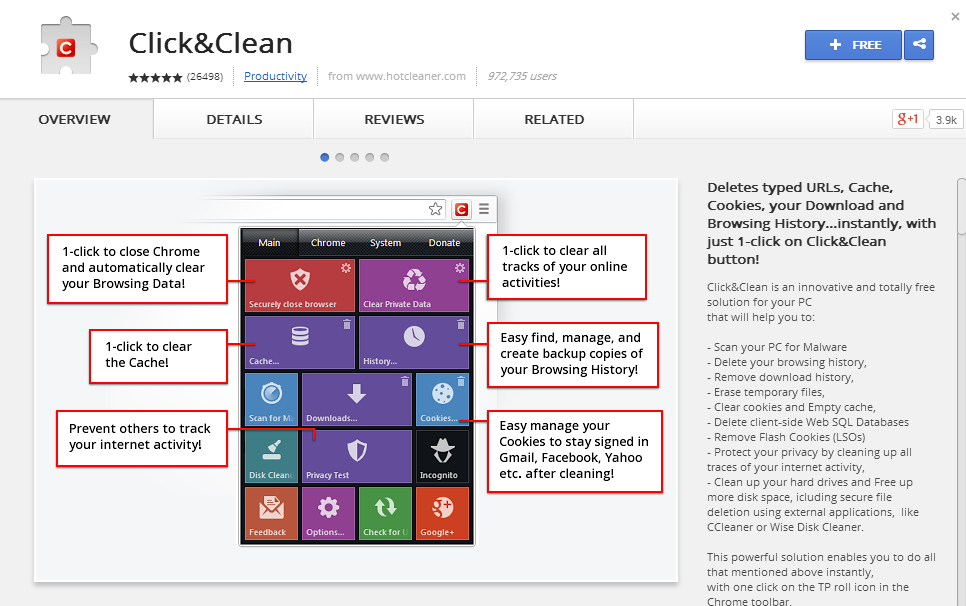
Task: Click the 3.9k count bubble
Action: 946,119
